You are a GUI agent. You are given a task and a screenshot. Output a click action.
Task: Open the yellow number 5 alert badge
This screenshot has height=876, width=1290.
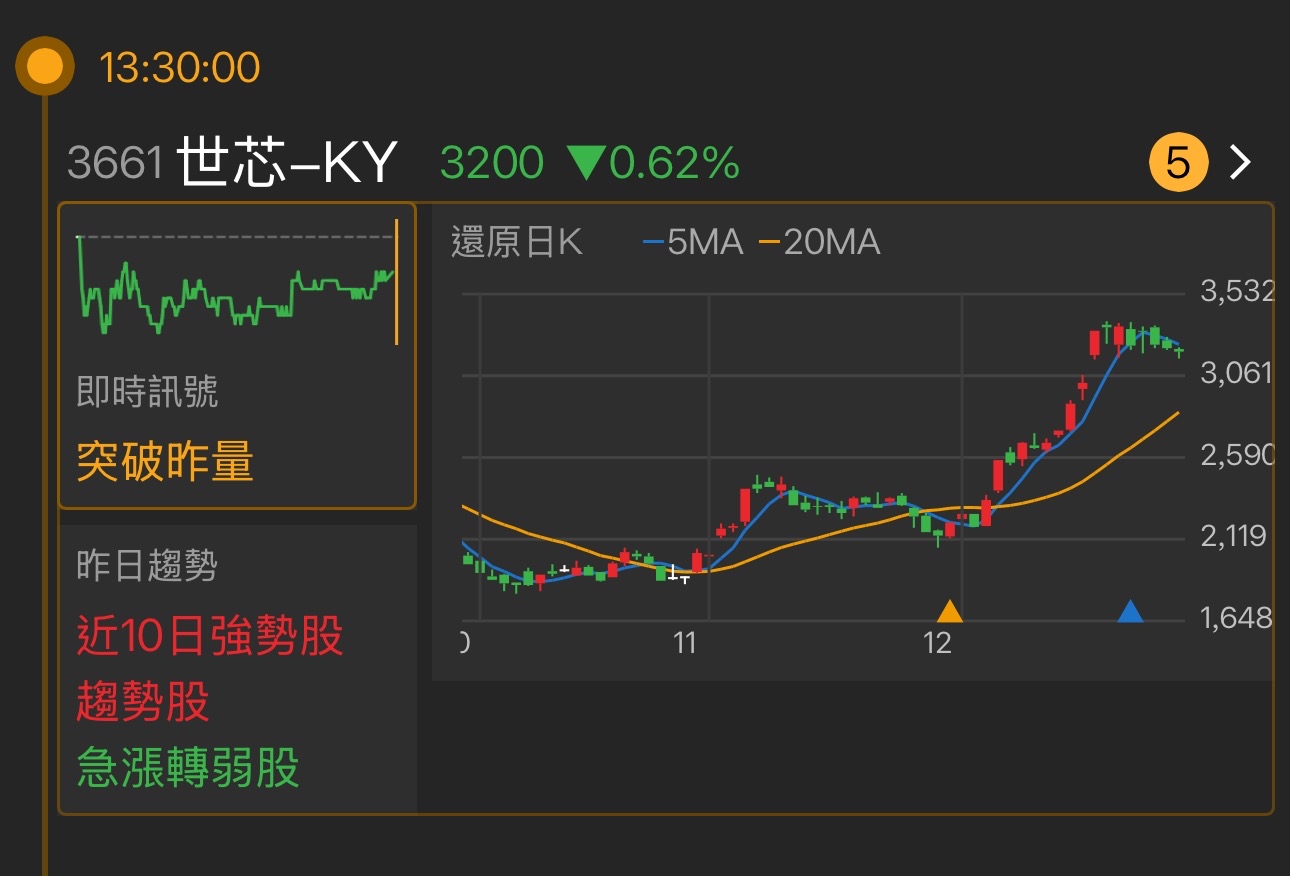(1177, 160)
